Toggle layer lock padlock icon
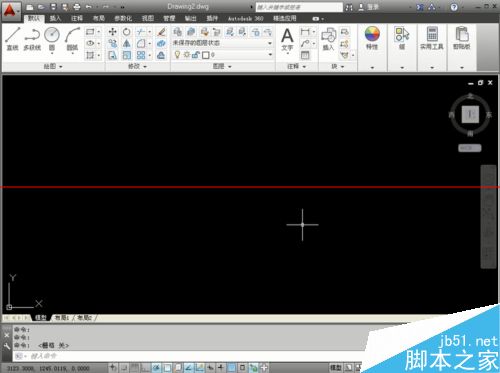Viewport: 500px width, 373px height. [x=196, y=55]
